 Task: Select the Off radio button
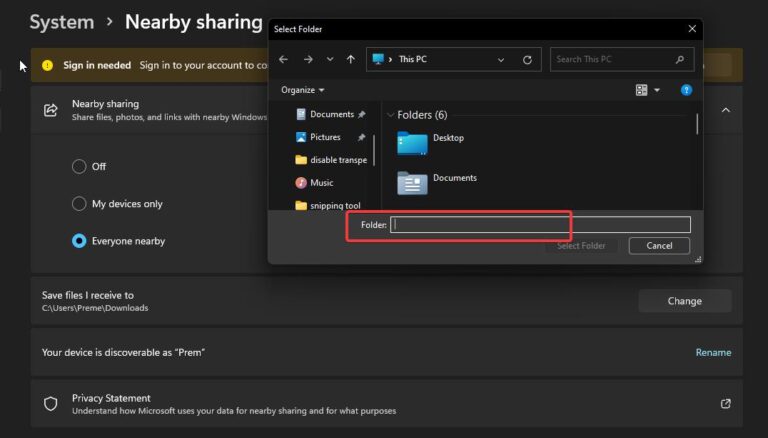(x=79, y=167)
